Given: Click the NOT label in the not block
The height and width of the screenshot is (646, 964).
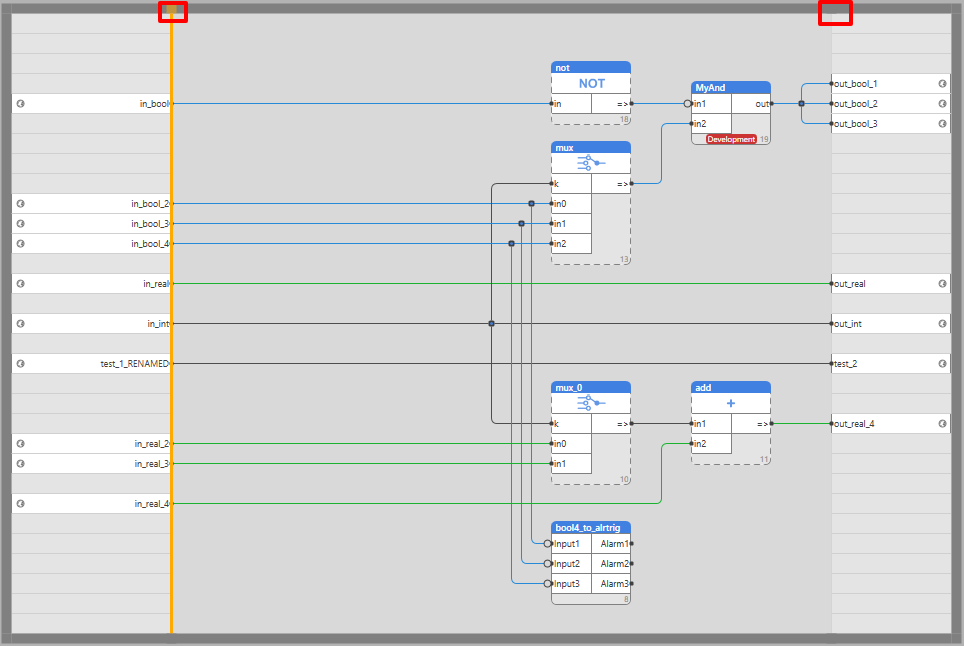Looking at the screenshot, I should [591, 84].
